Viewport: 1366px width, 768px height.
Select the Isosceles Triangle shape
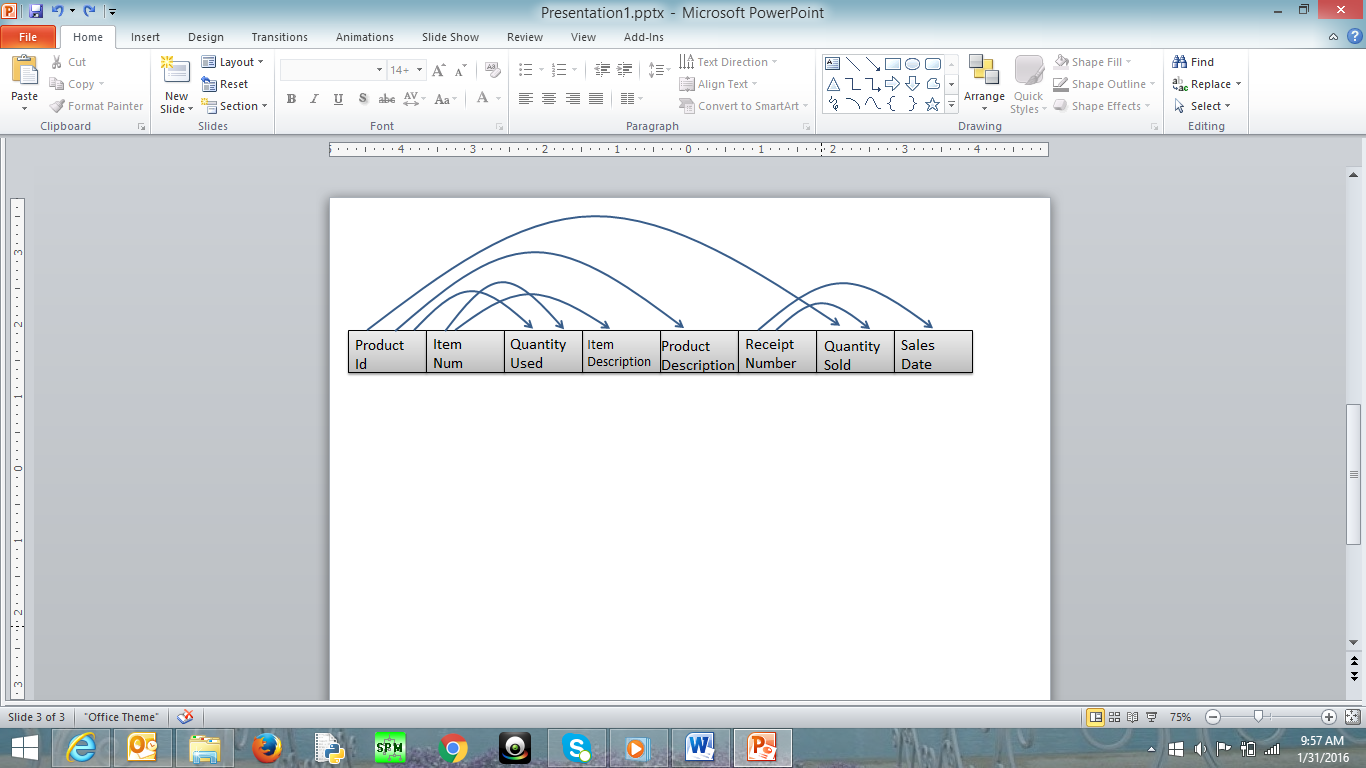(832, 84)
